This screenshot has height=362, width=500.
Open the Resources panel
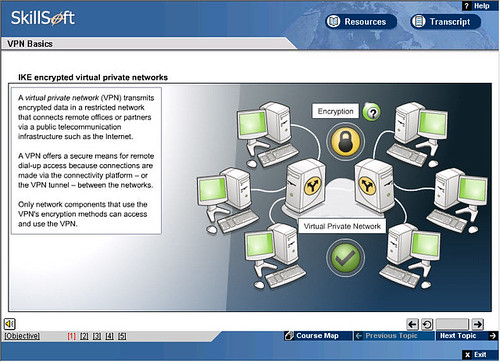(x=361, y=22)
